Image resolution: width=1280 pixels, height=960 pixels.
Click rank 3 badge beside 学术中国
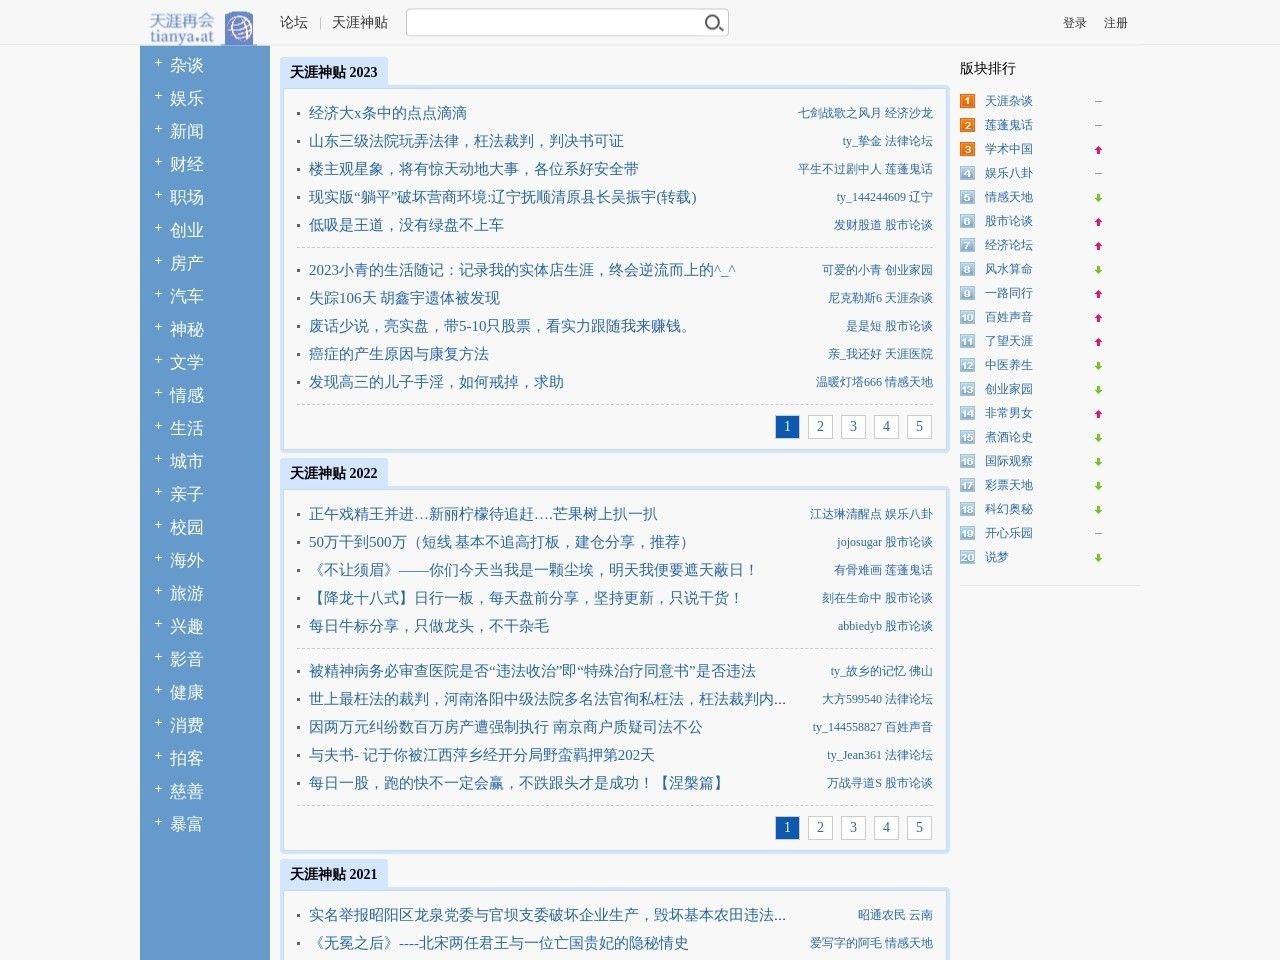[967, 149]
